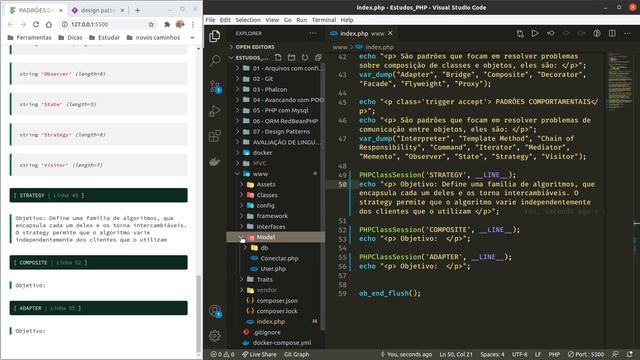Open the Explorer view in activity bar

coord(215,36)
